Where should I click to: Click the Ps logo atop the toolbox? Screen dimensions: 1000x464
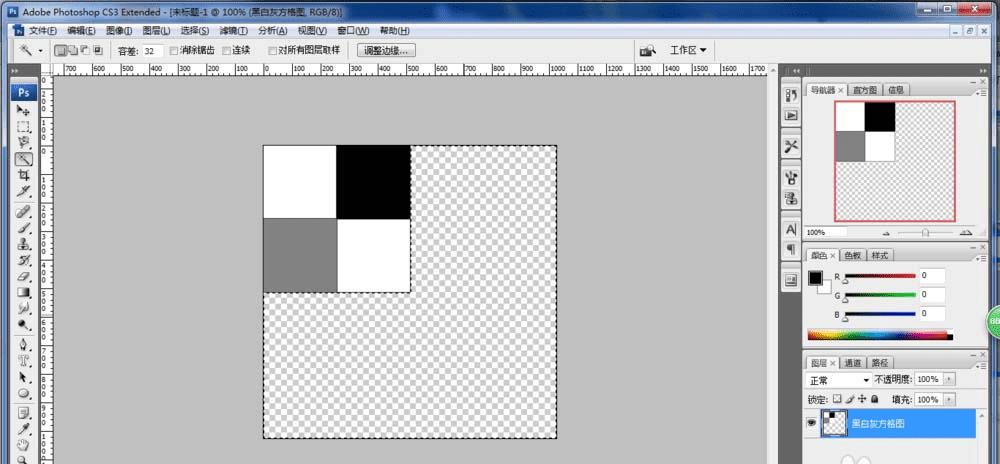24,92
